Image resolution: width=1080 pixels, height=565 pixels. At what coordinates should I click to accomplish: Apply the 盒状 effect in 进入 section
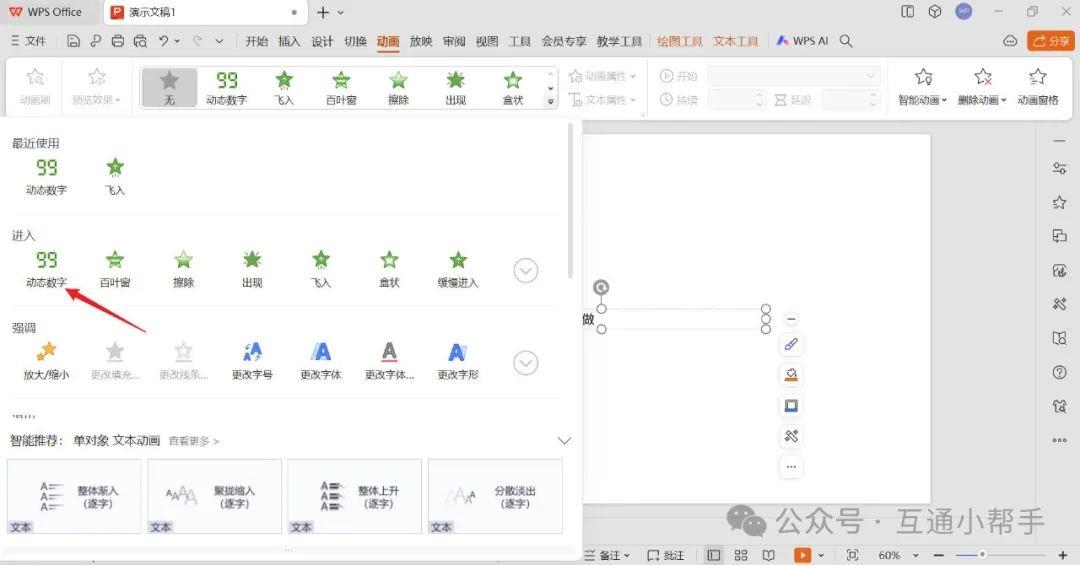tap(389, 269)
